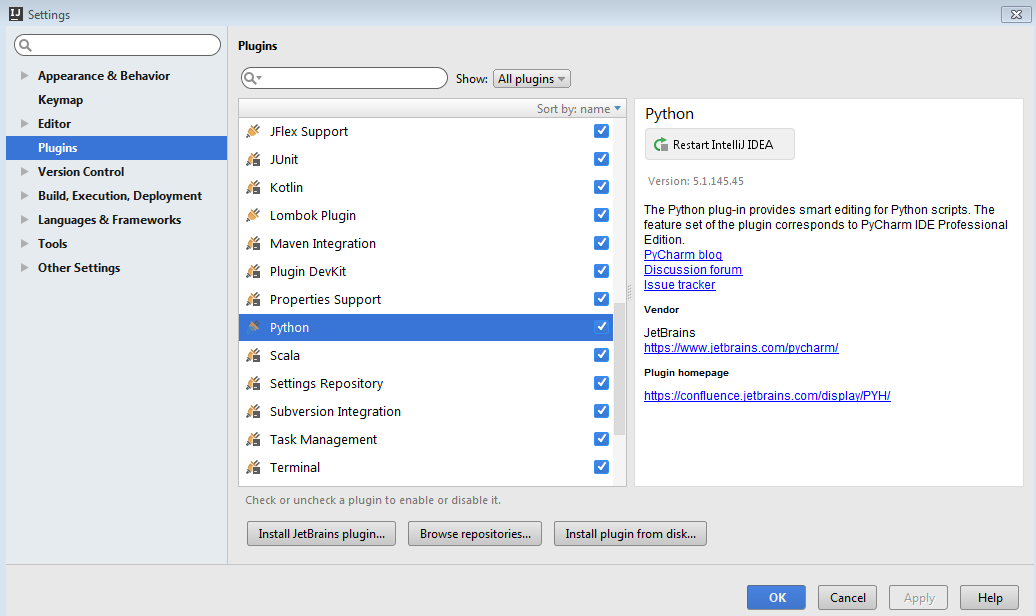The image size is (1036, 616).
Task: Disable the Terminal plugin checkbox
Action: (601, 467)
